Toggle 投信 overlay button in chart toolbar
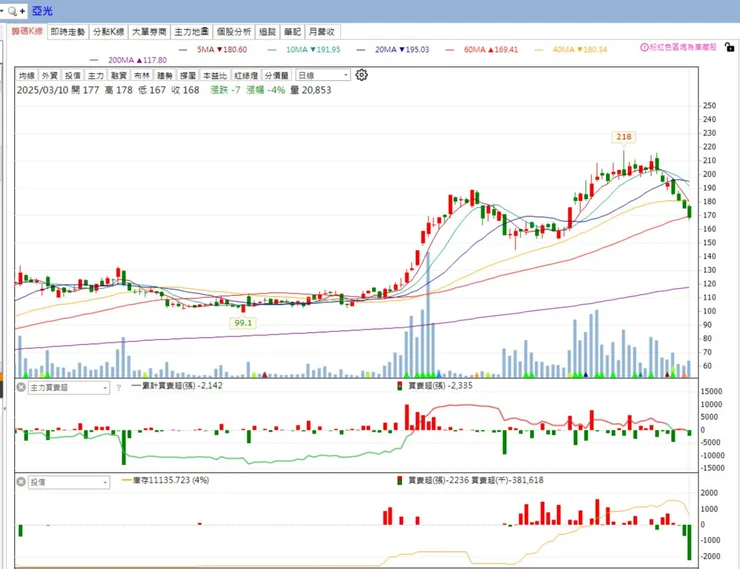This screenshot has height=569, width=740. click(73, 75)
